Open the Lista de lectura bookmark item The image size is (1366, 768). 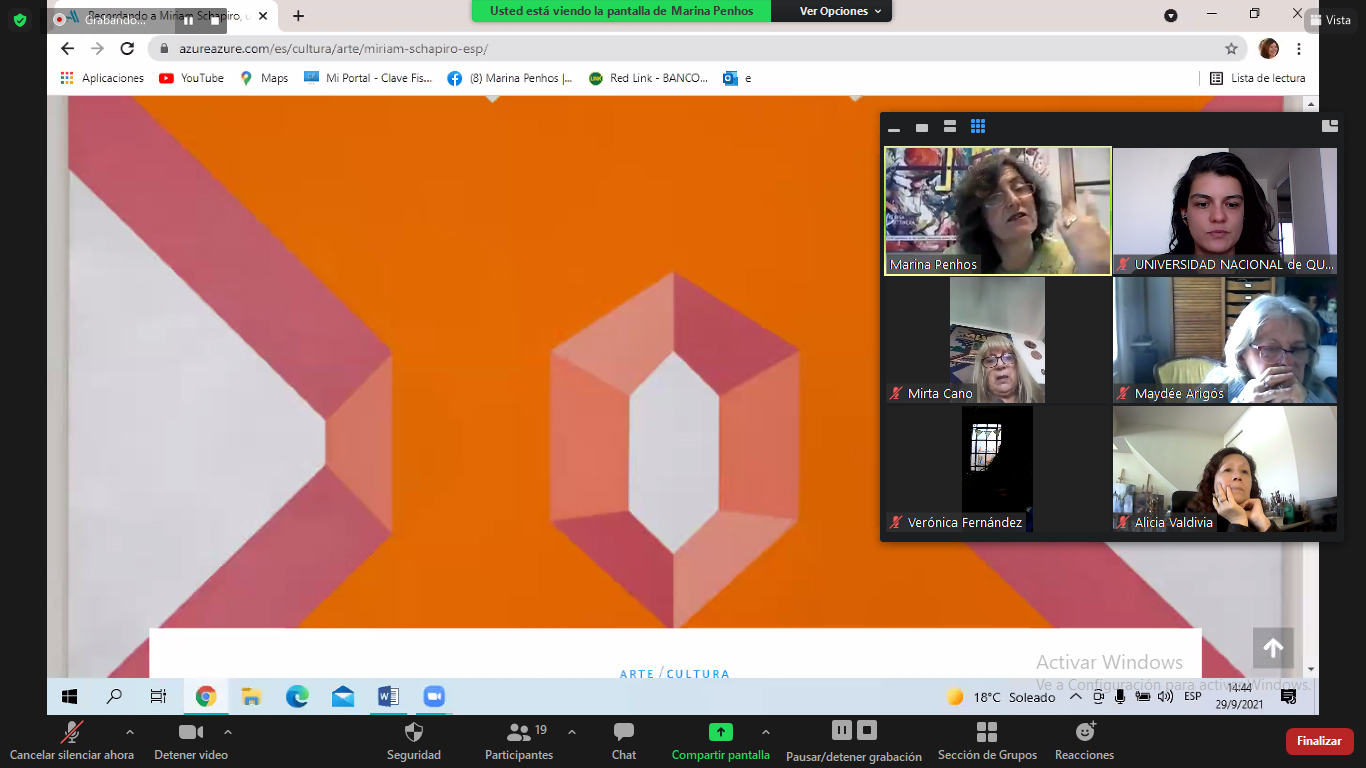pos(1258,78)
